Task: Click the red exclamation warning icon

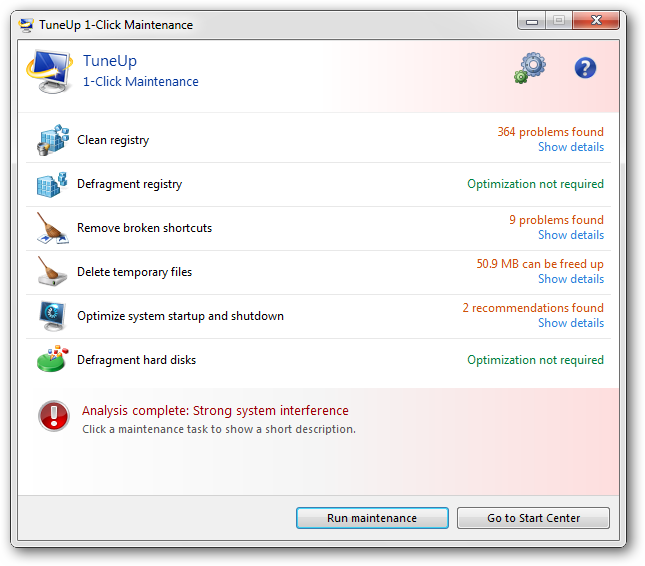Action: [x=54, y=416]
